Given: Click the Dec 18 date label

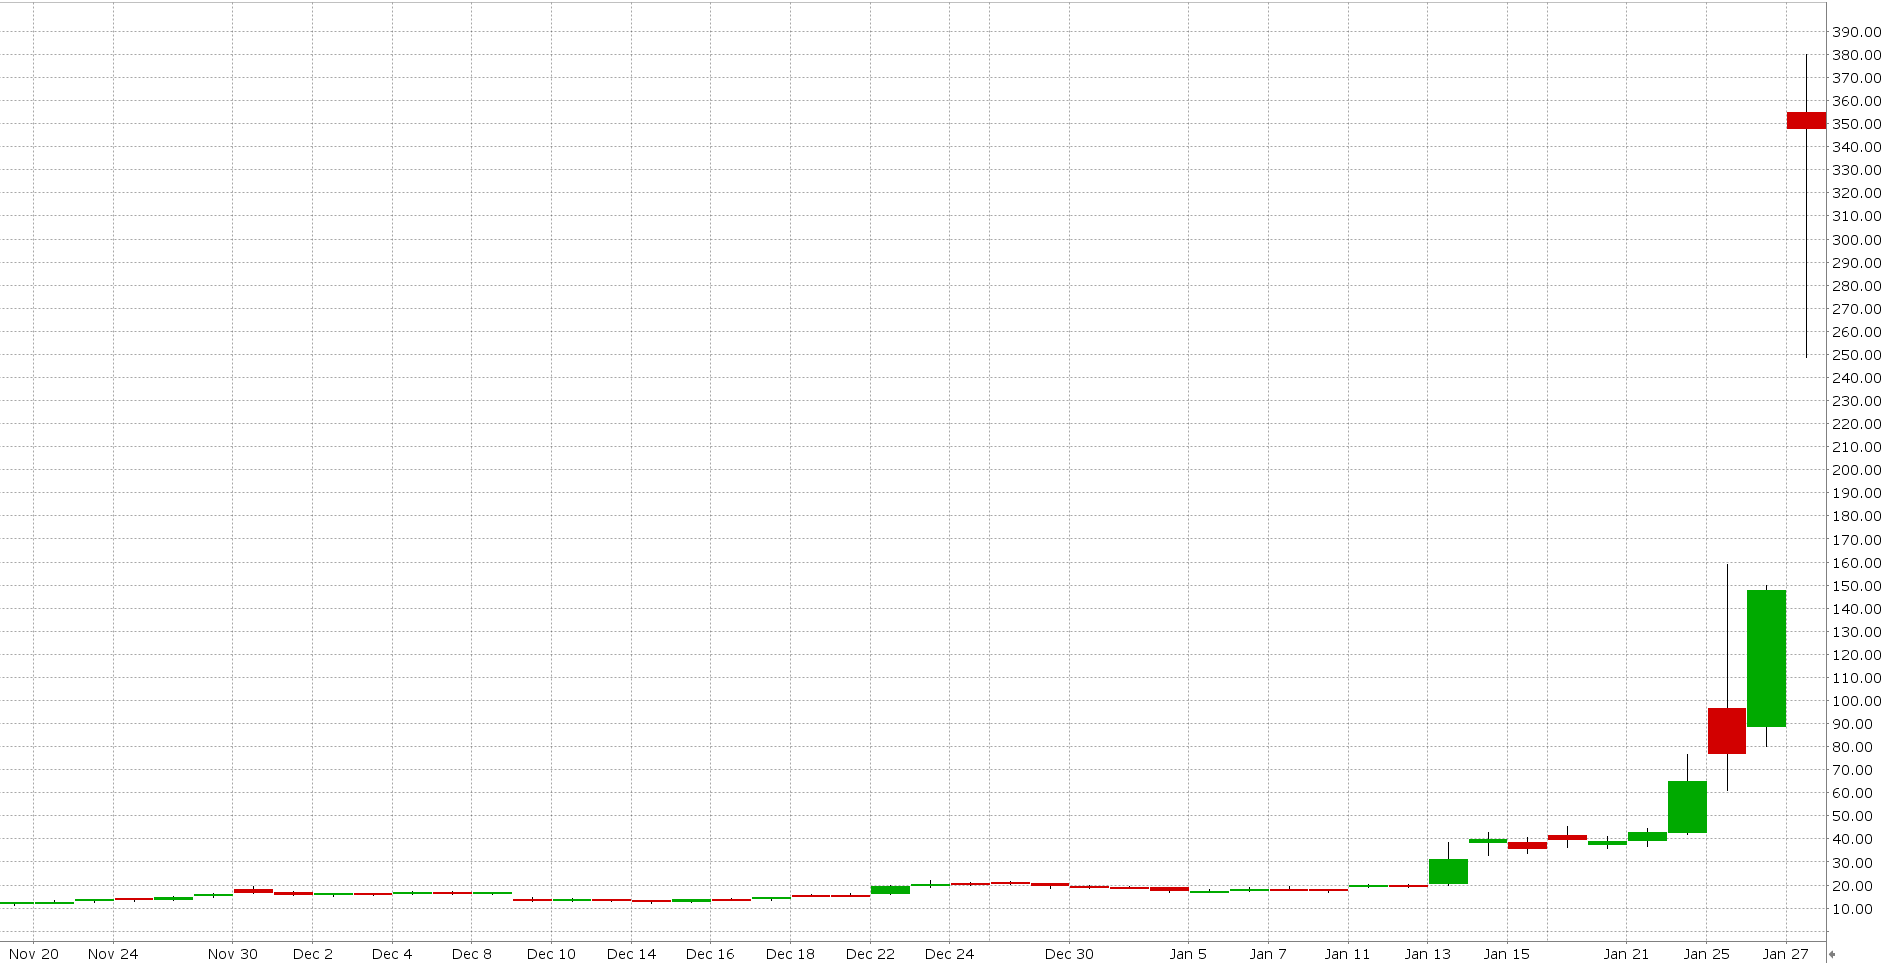Looking at the screenshot, I should click(791, 954).
